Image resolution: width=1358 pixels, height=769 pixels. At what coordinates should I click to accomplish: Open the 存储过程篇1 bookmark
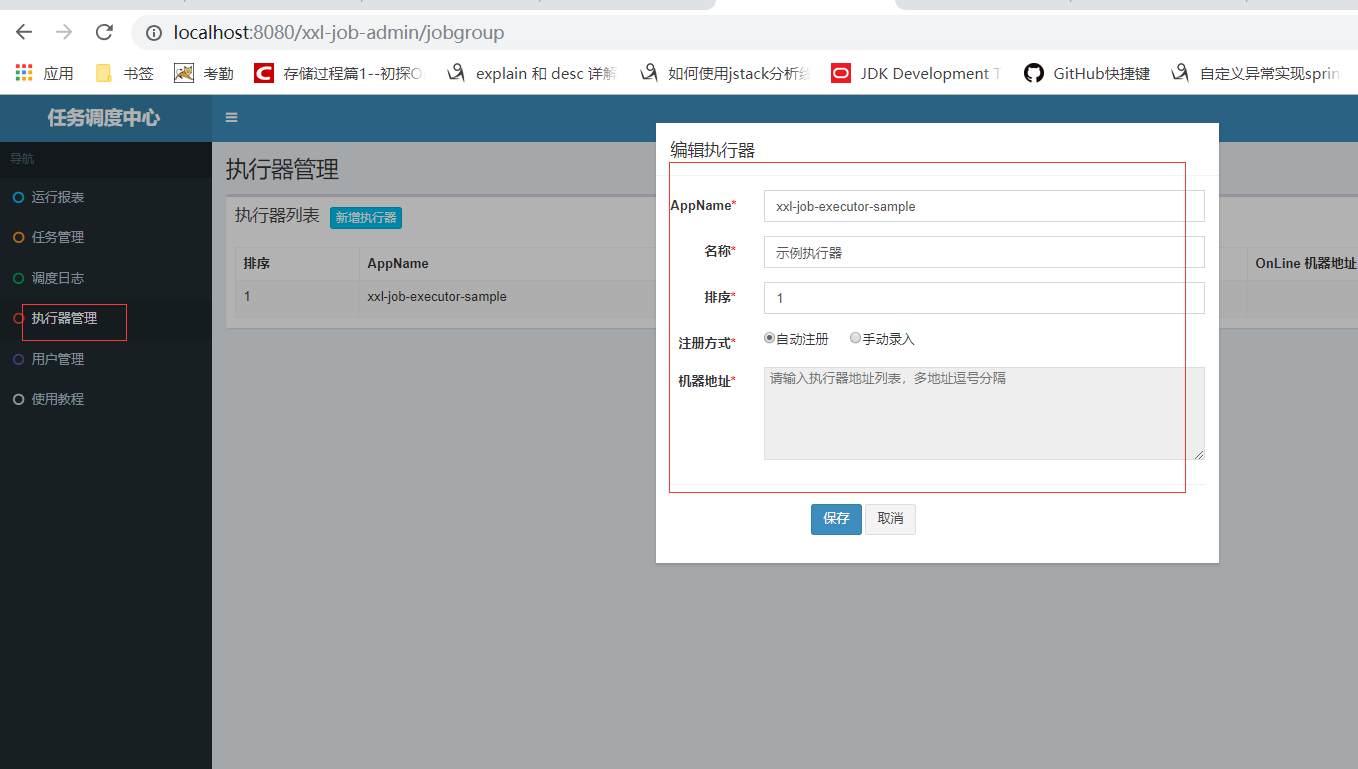(x=339, y=73)
